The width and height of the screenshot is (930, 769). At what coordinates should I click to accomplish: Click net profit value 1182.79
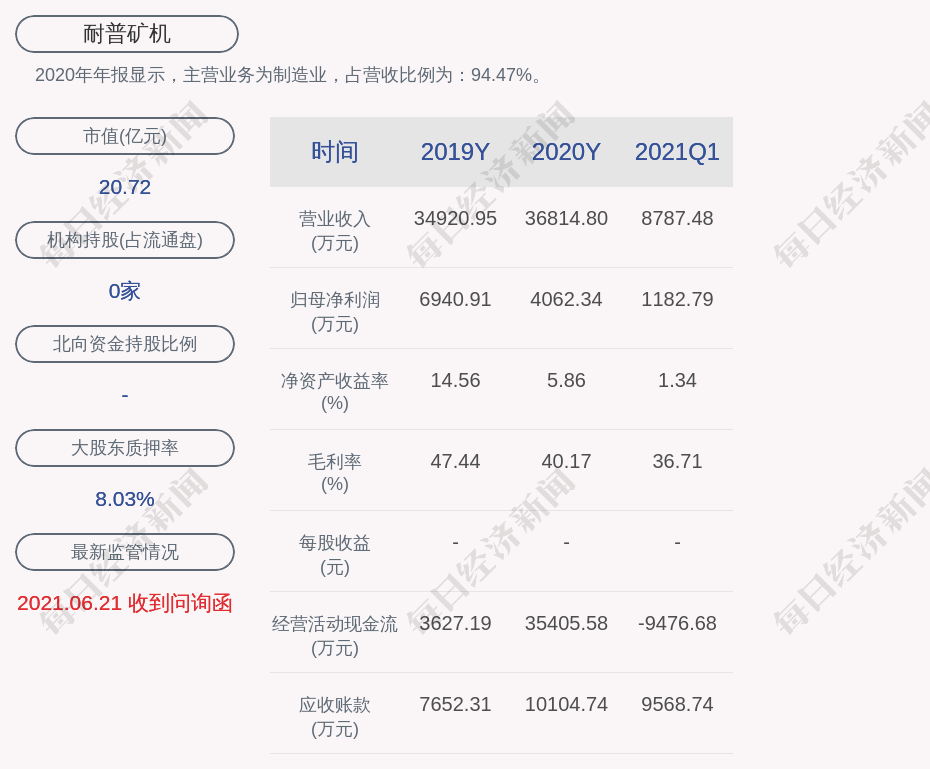(x=677, y=299)
